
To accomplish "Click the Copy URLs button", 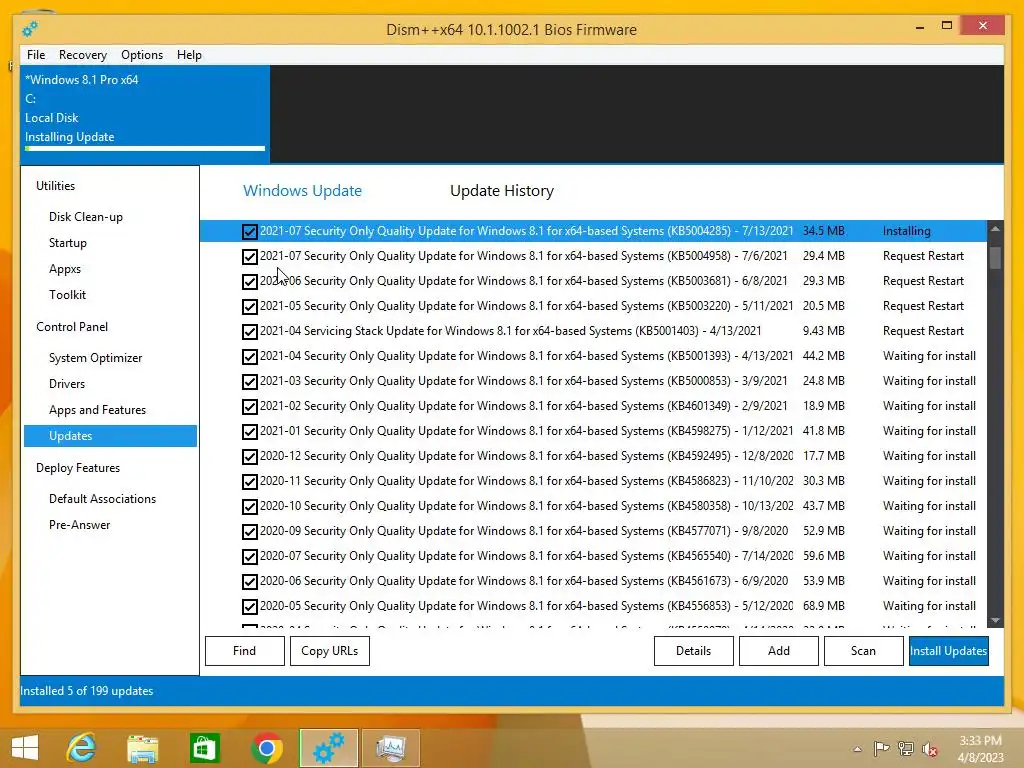I will pyautogui.click(x=330, y=651).
